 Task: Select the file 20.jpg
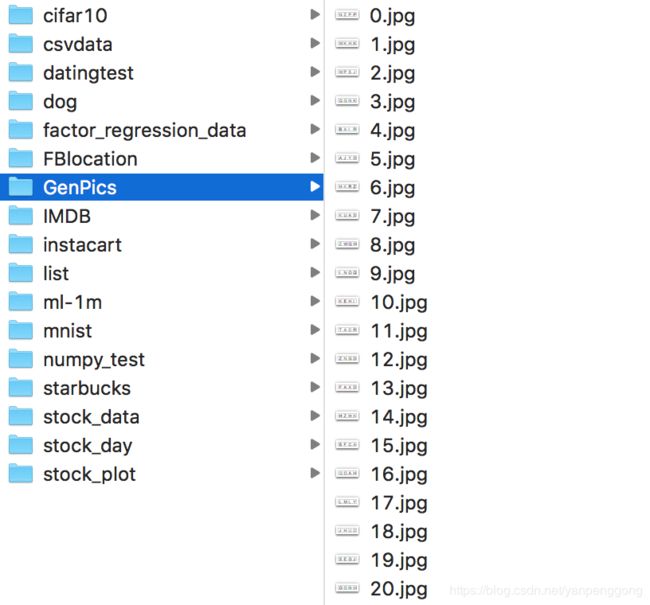[399, 589]
